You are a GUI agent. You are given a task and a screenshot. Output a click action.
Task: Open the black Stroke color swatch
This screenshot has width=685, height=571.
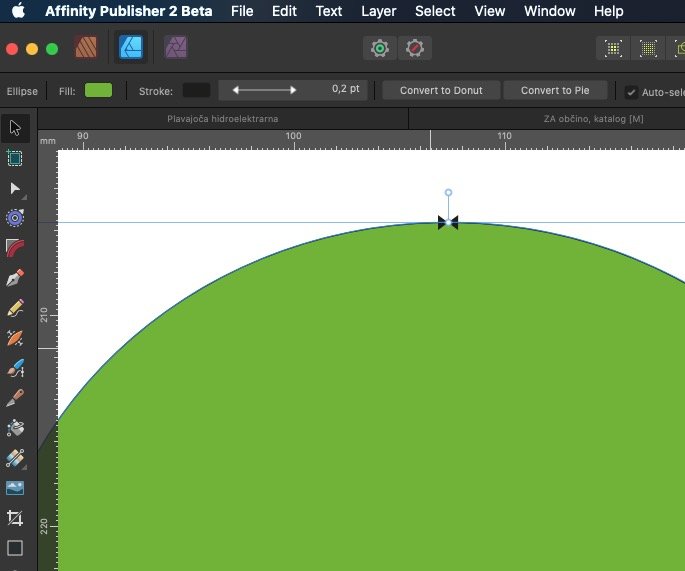pyautogui.click(x=196, y=90)
